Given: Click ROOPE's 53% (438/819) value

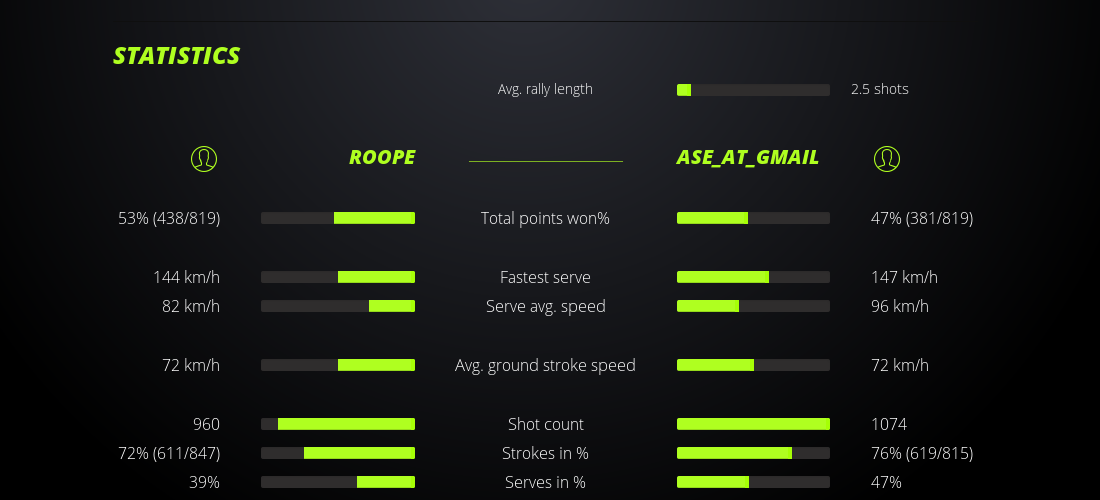Looking at the screenshot, I should coord(169,218).
